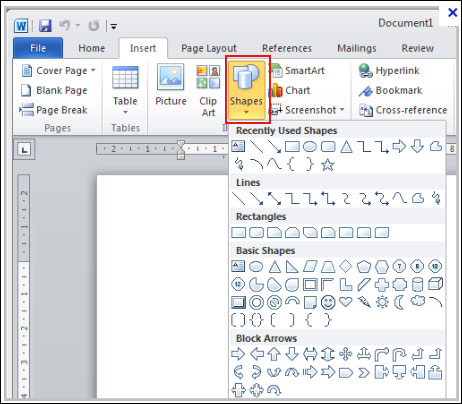Click the Save icon in quick access toolbar

coord(45,25)
